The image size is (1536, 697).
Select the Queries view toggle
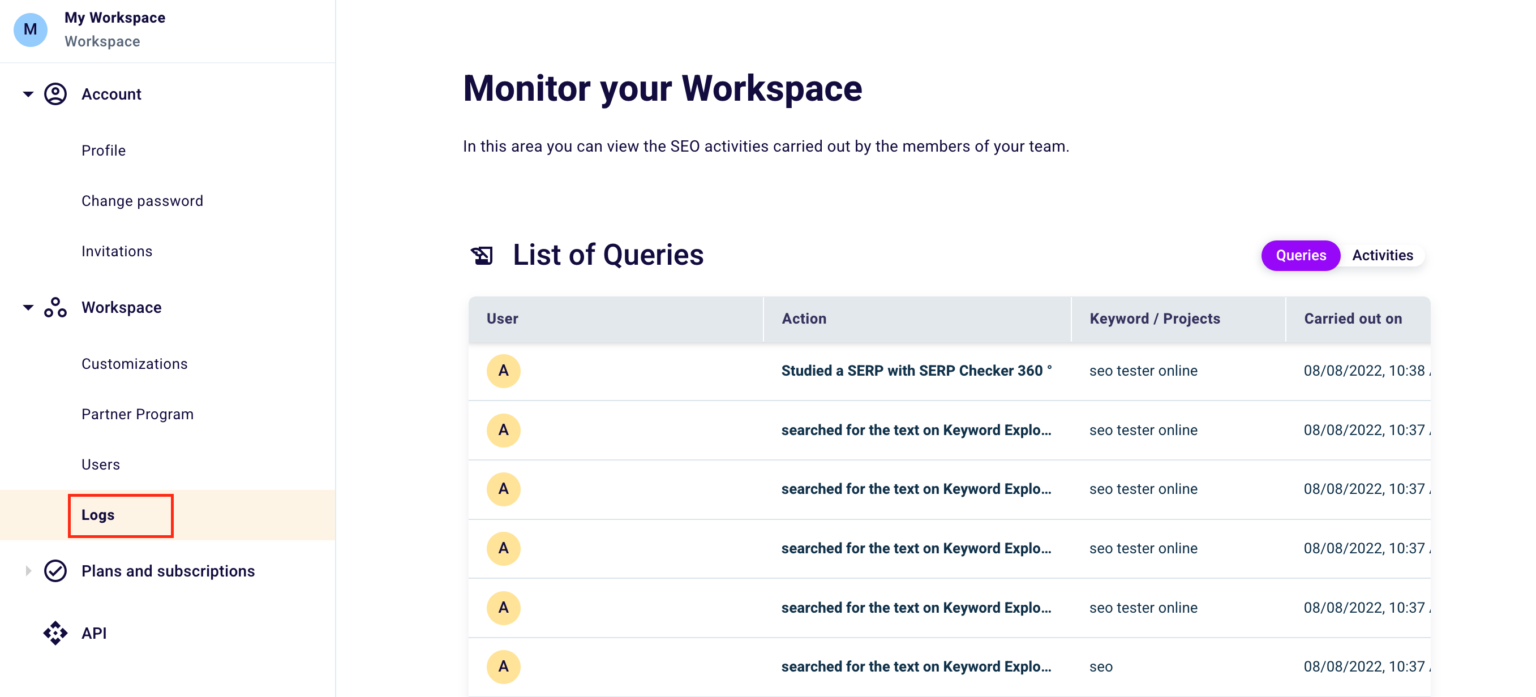pos(1300,255)
